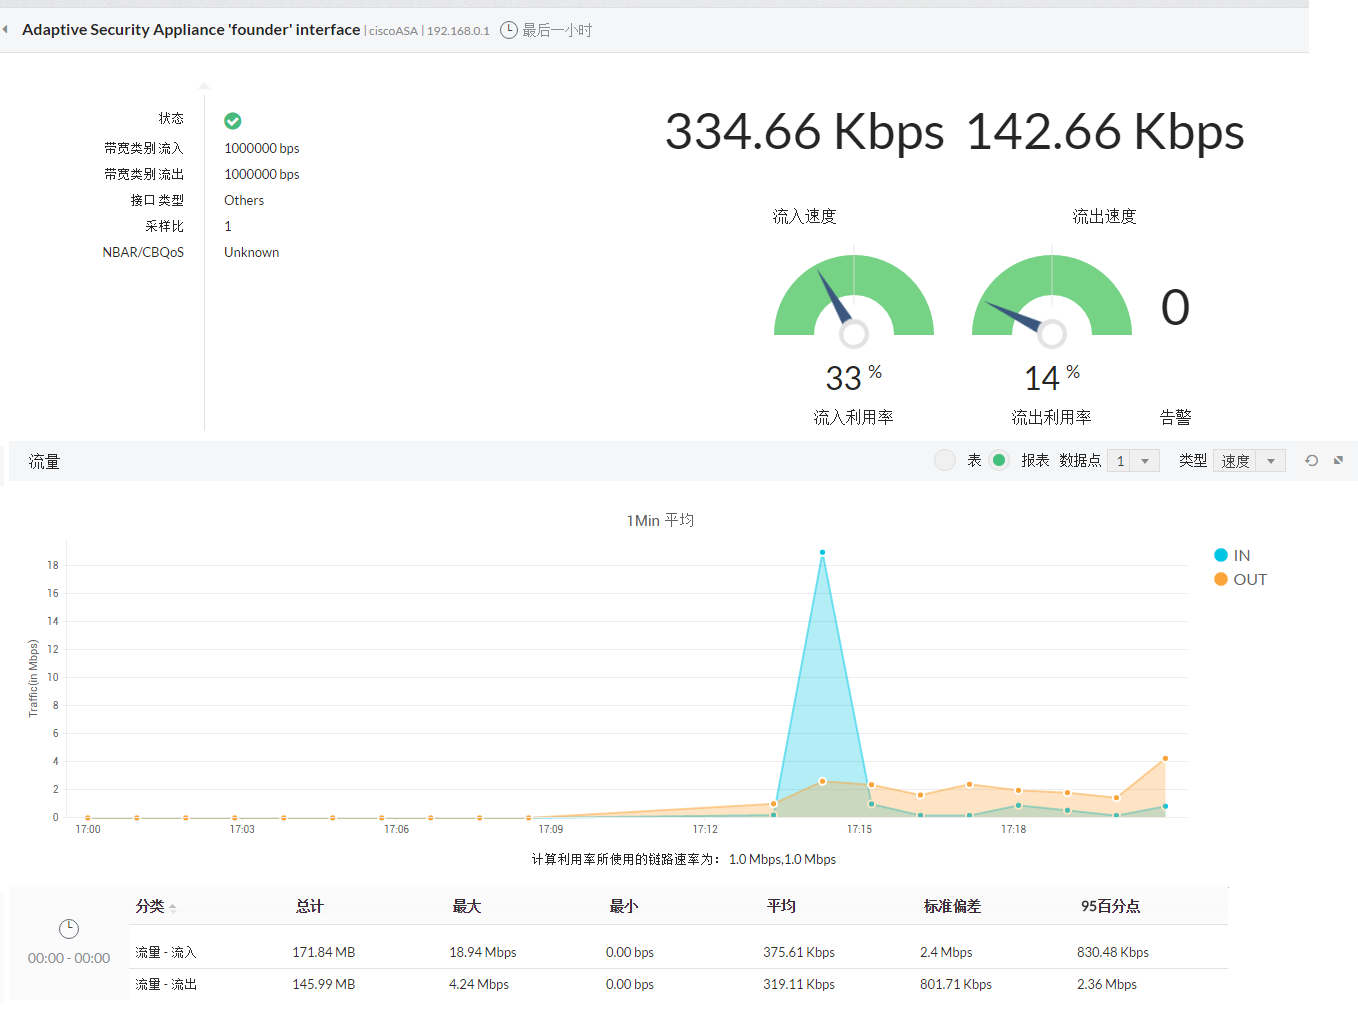Click the 145.99 MB total cell
This screenshot has height=1009, width=1358.
coord(324,984)
